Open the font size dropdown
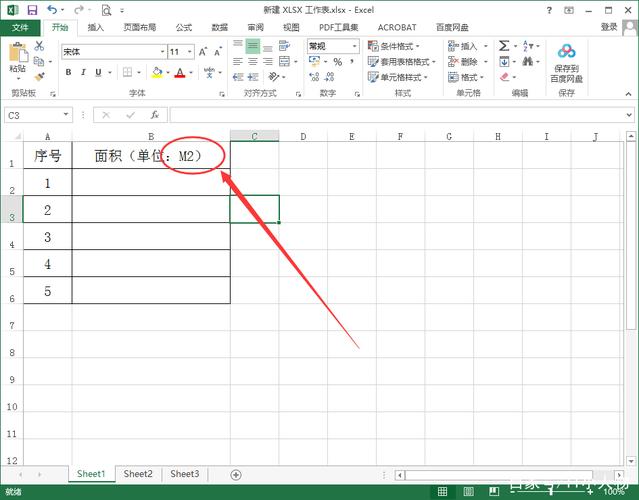639x500 pixels. [189, 51]
